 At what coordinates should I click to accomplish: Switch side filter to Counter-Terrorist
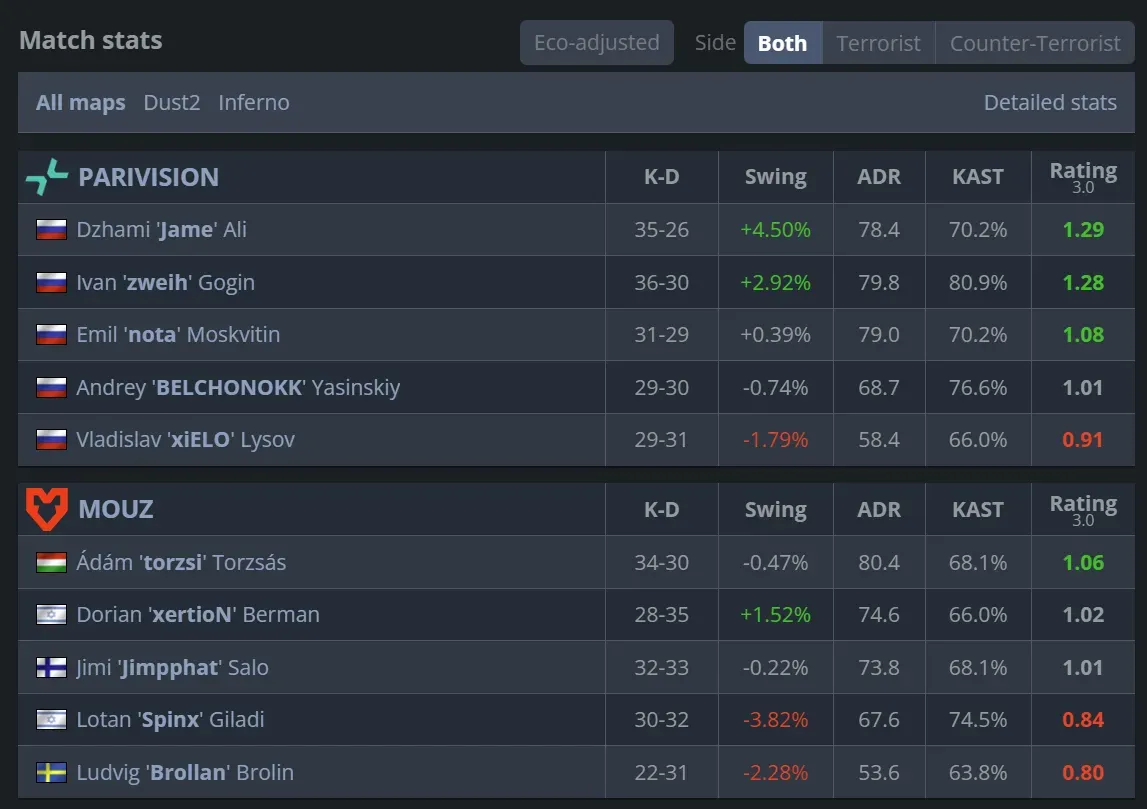click(x=1034, y=42)
